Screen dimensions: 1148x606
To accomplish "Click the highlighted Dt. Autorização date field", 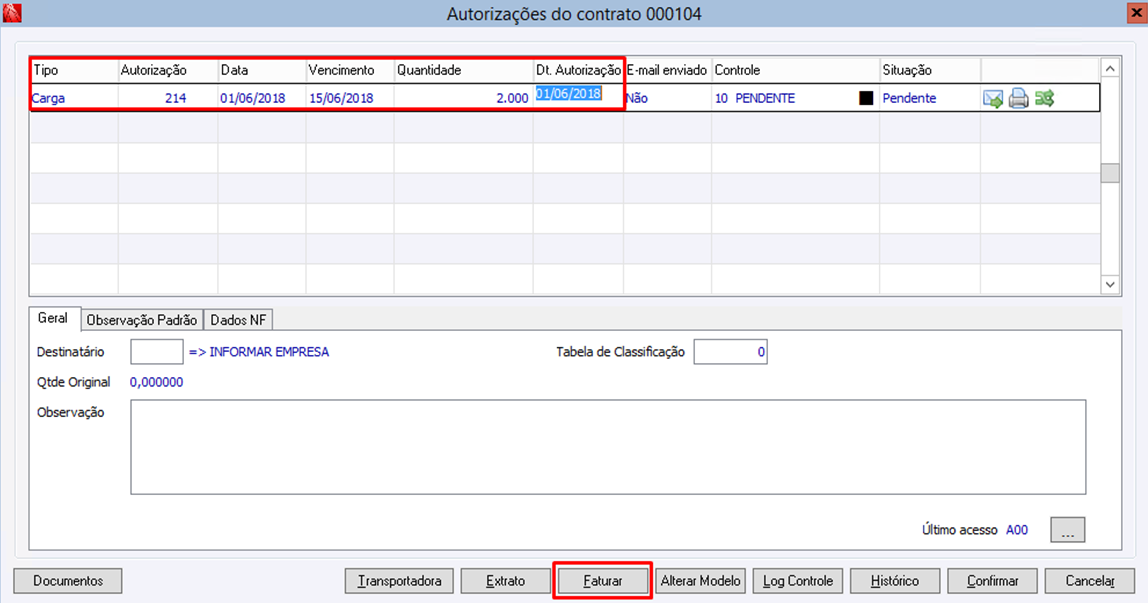I will coord(569,94).
